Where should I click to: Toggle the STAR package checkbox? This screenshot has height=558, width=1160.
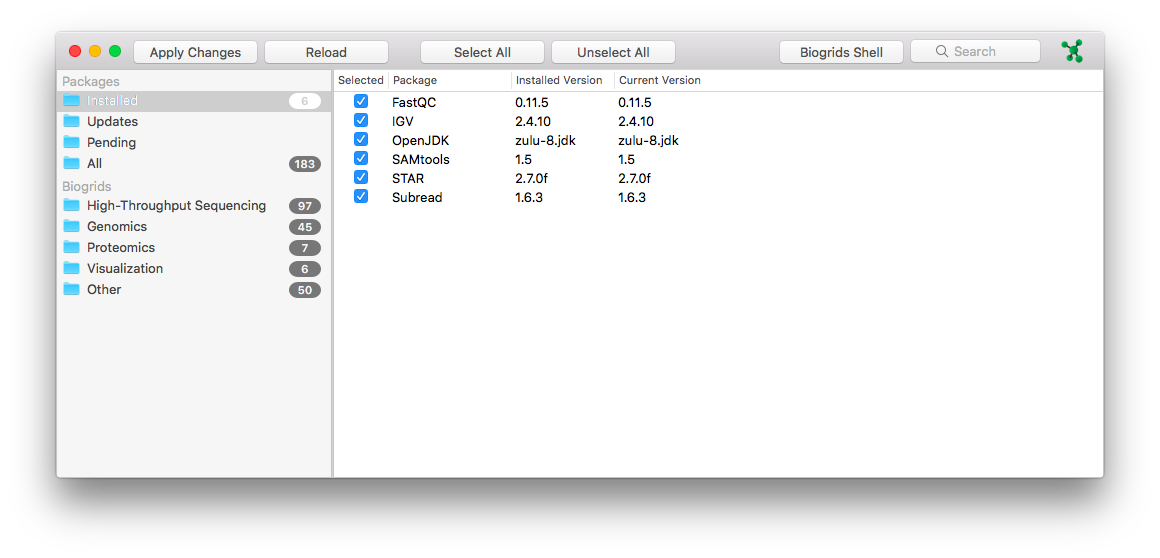(x=361, y=178)
